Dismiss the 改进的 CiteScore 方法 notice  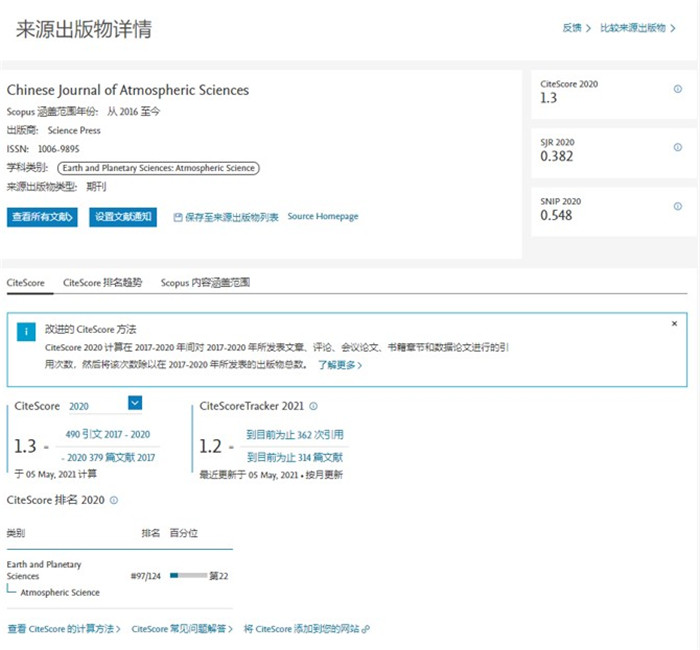[x=674, y=324]
